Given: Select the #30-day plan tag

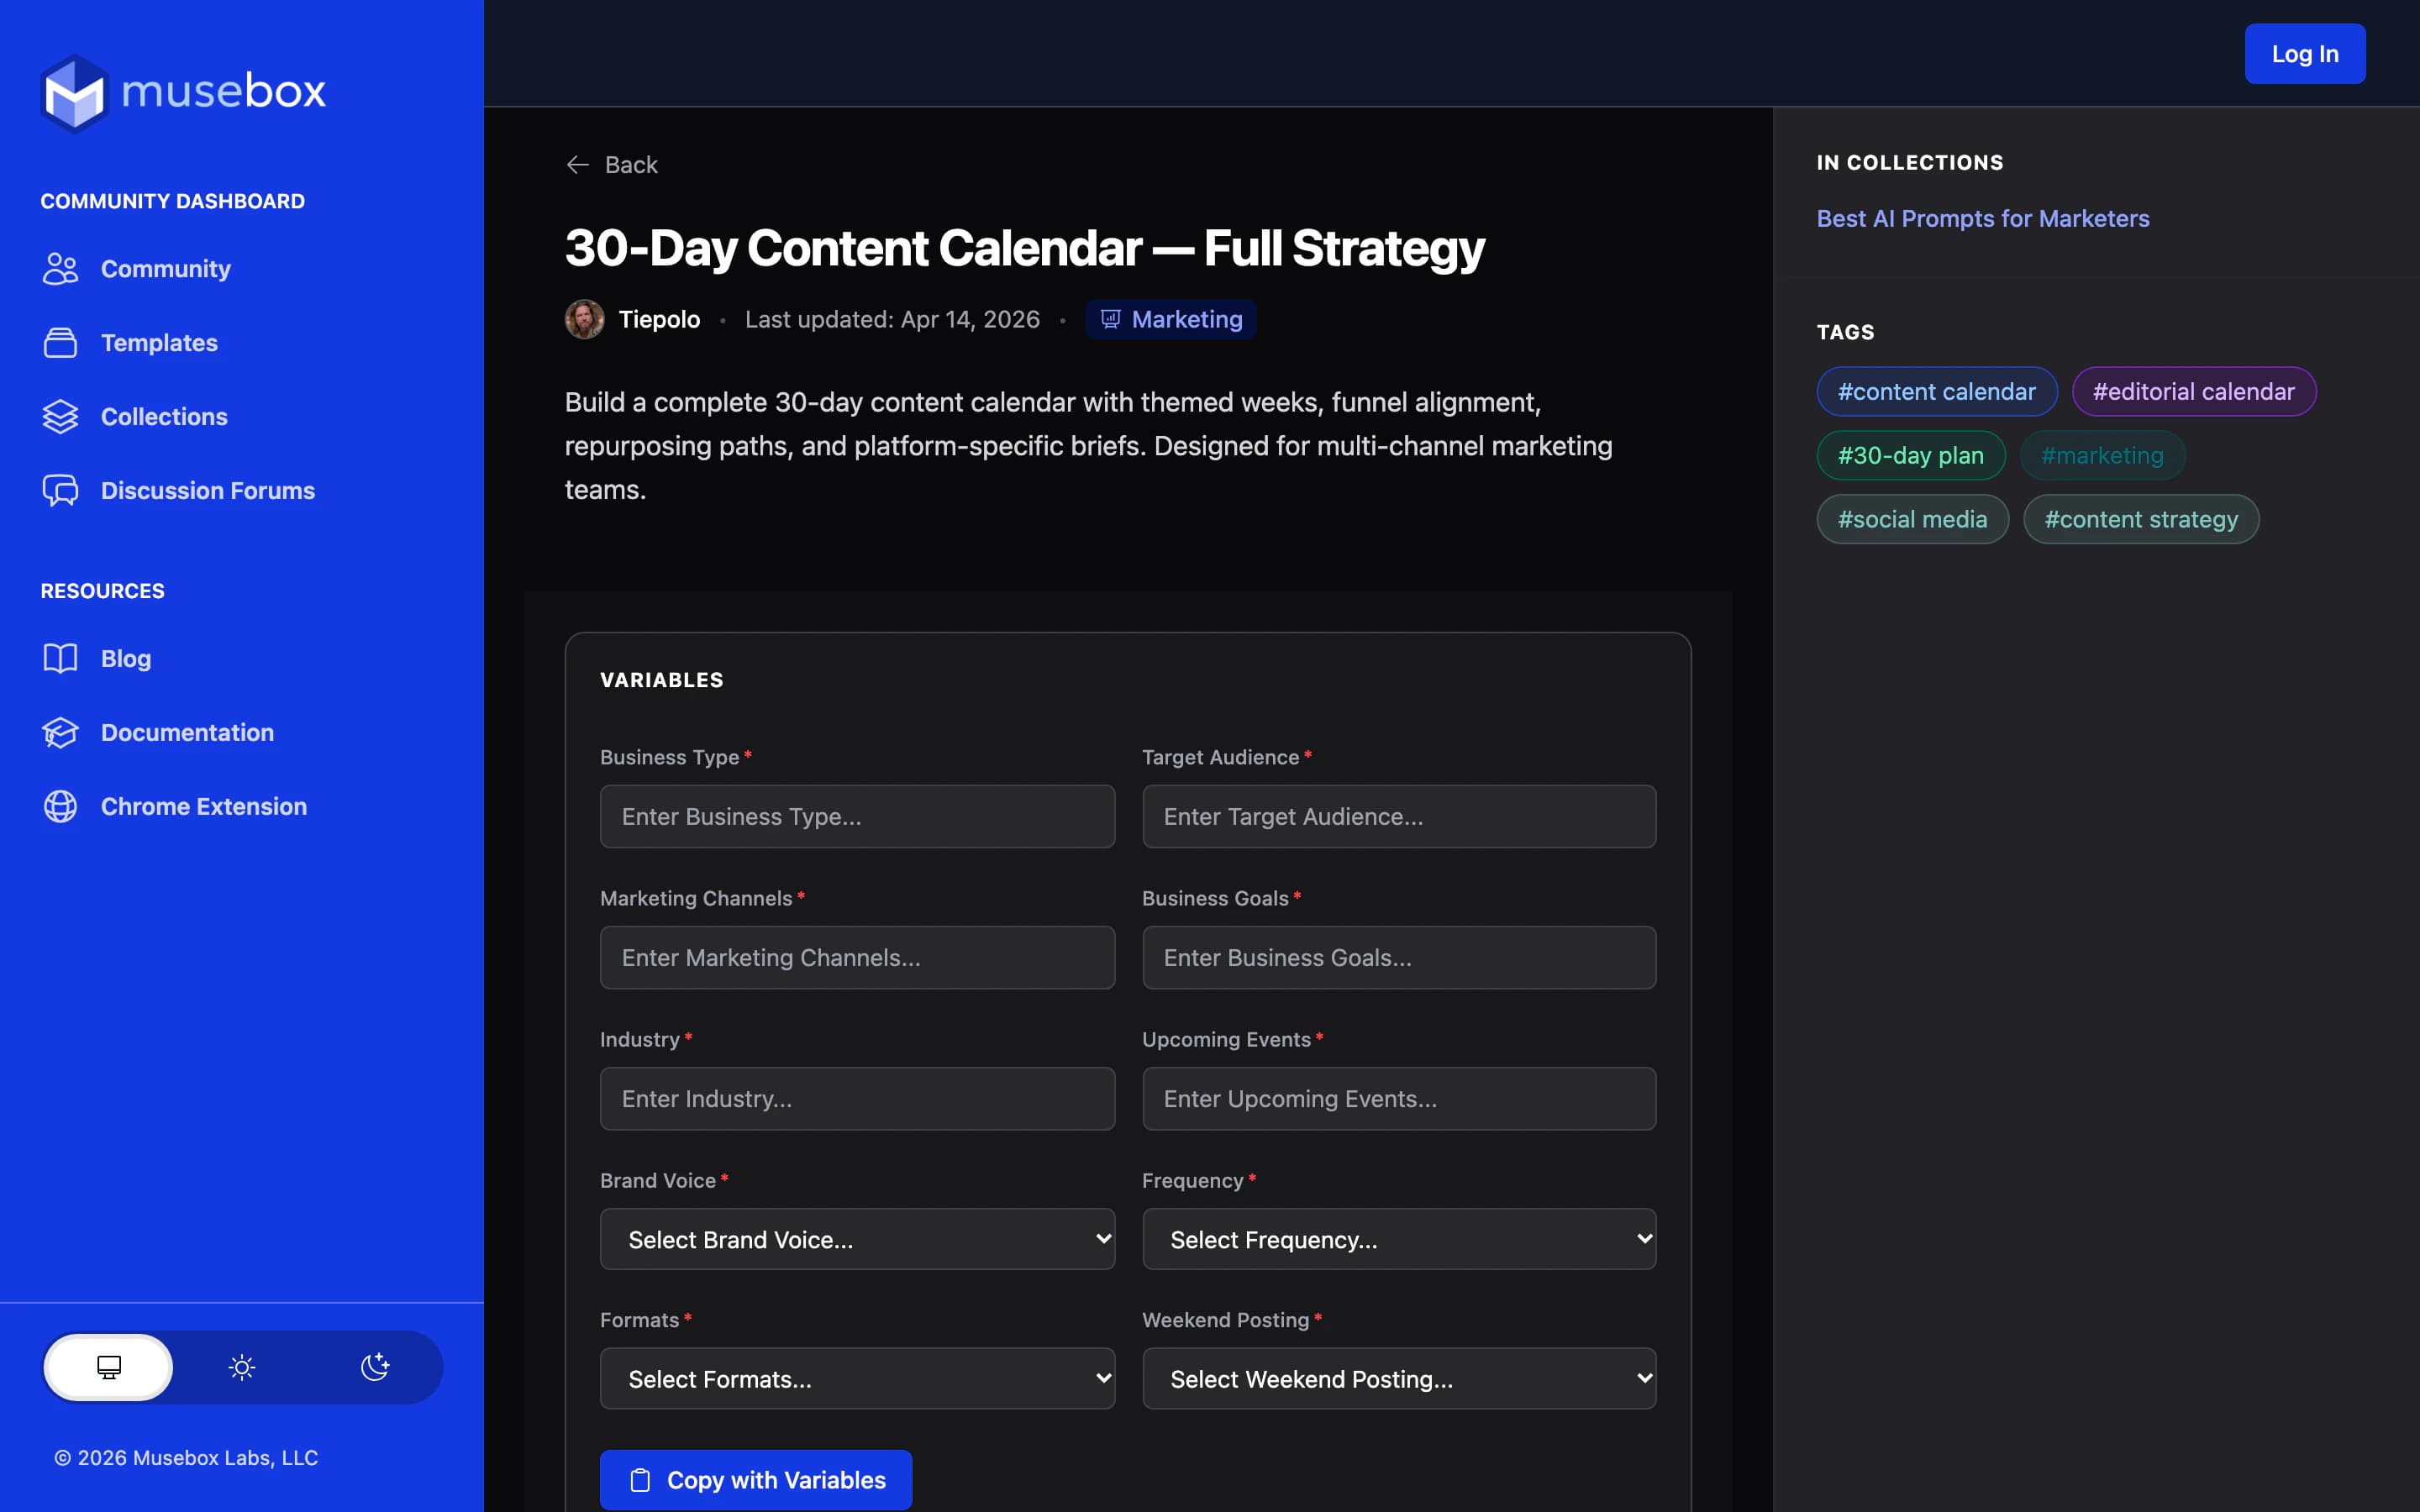Looking at the screenshot, I should click(1910, 456).
